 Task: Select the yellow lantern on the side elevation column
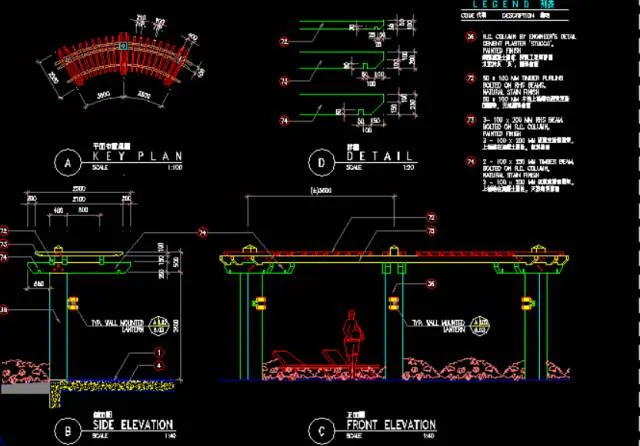coord(73,303)
